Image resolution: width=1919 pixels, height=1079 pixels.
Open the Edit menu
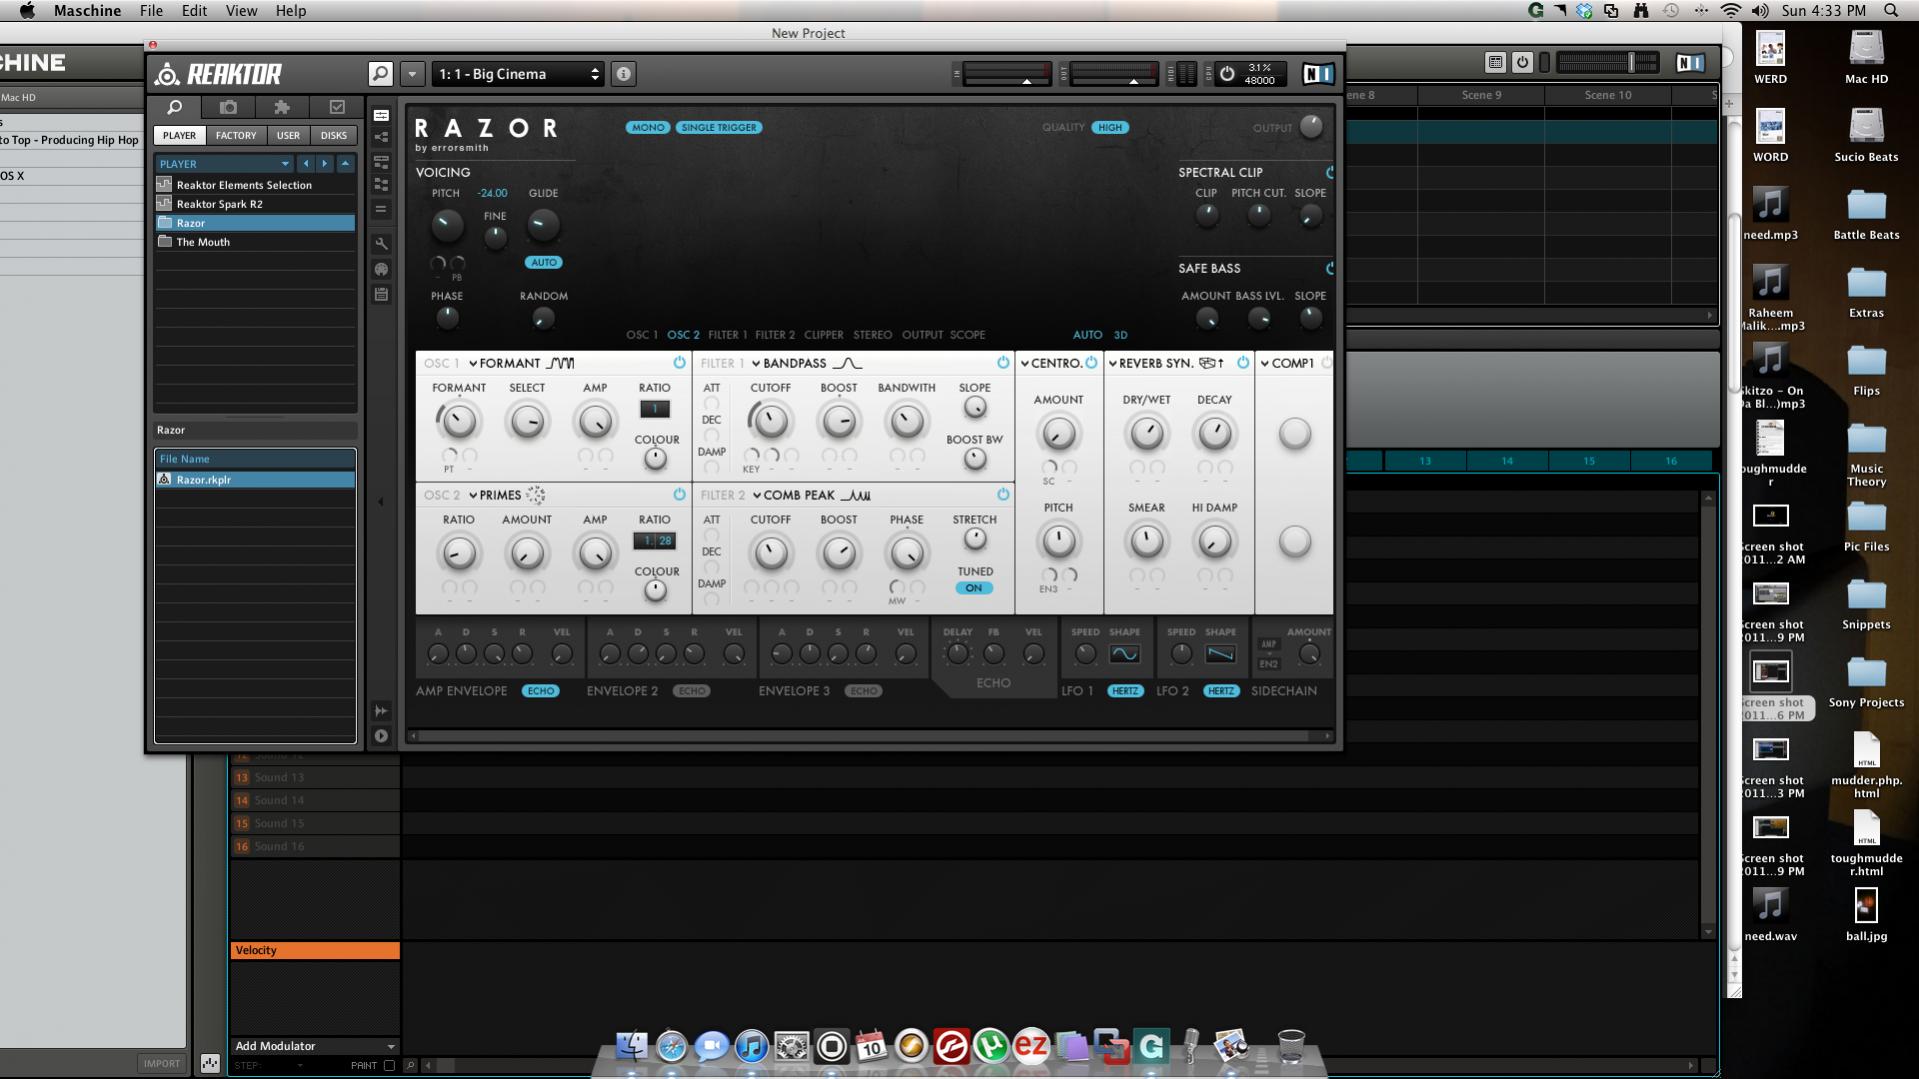194,11
